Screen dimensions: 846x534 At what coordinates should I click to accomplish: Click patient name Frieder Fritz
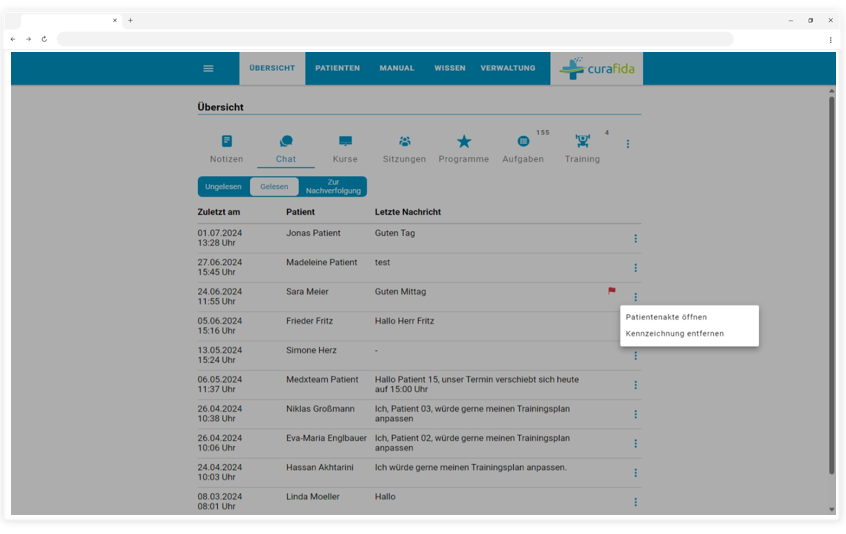310,321
